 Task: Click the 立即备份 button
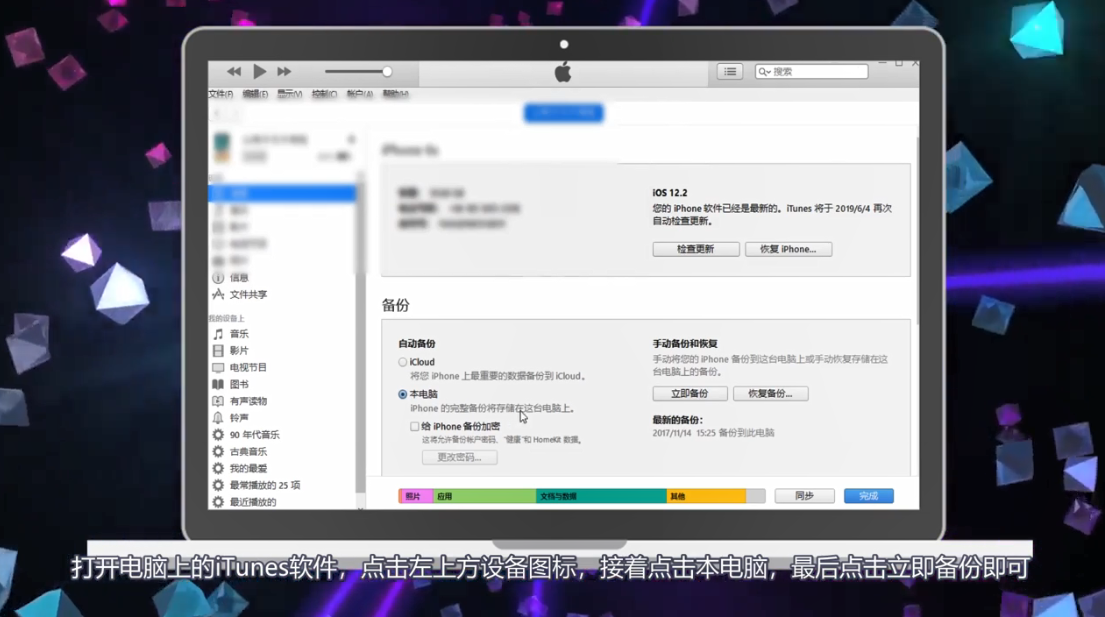tap(690, 394)
